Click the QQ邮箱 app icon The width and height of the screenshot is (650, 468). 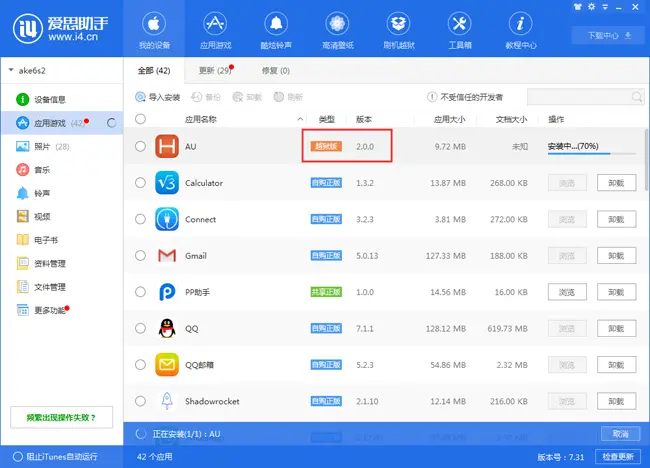pos(167,365)
